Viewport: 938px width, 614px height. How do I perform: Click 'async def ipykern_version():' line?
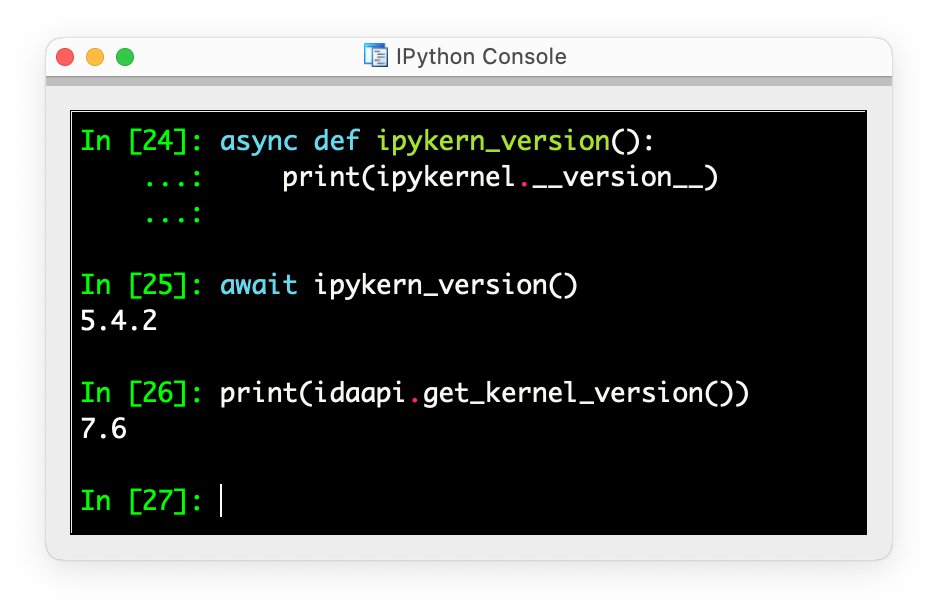tap(437, 142)
